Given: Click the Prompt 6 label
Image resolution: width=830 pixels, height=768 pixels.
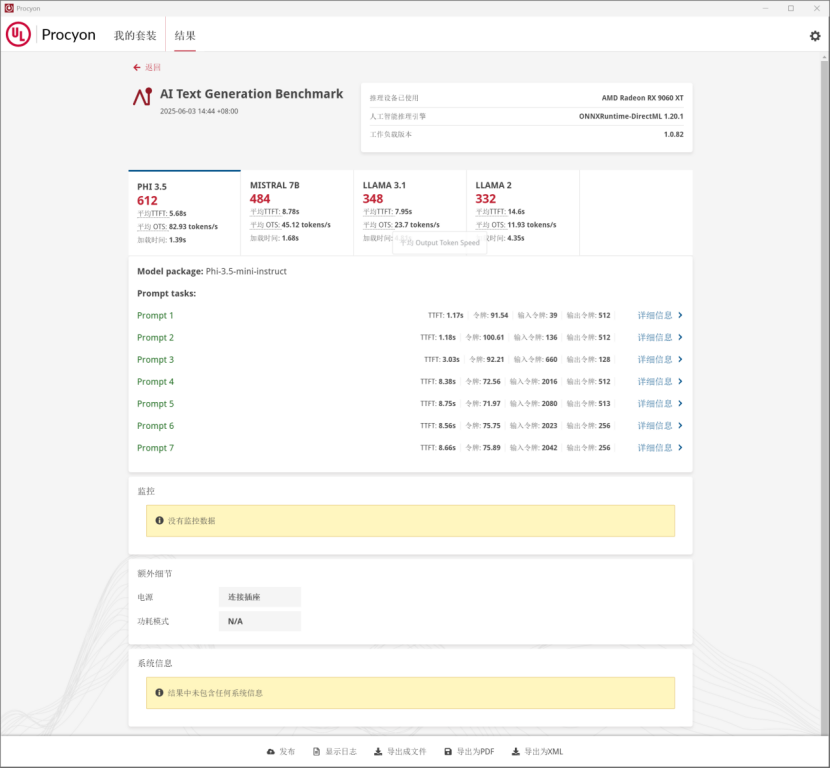Looking at the screenshot, I should [x=155, y=426].
